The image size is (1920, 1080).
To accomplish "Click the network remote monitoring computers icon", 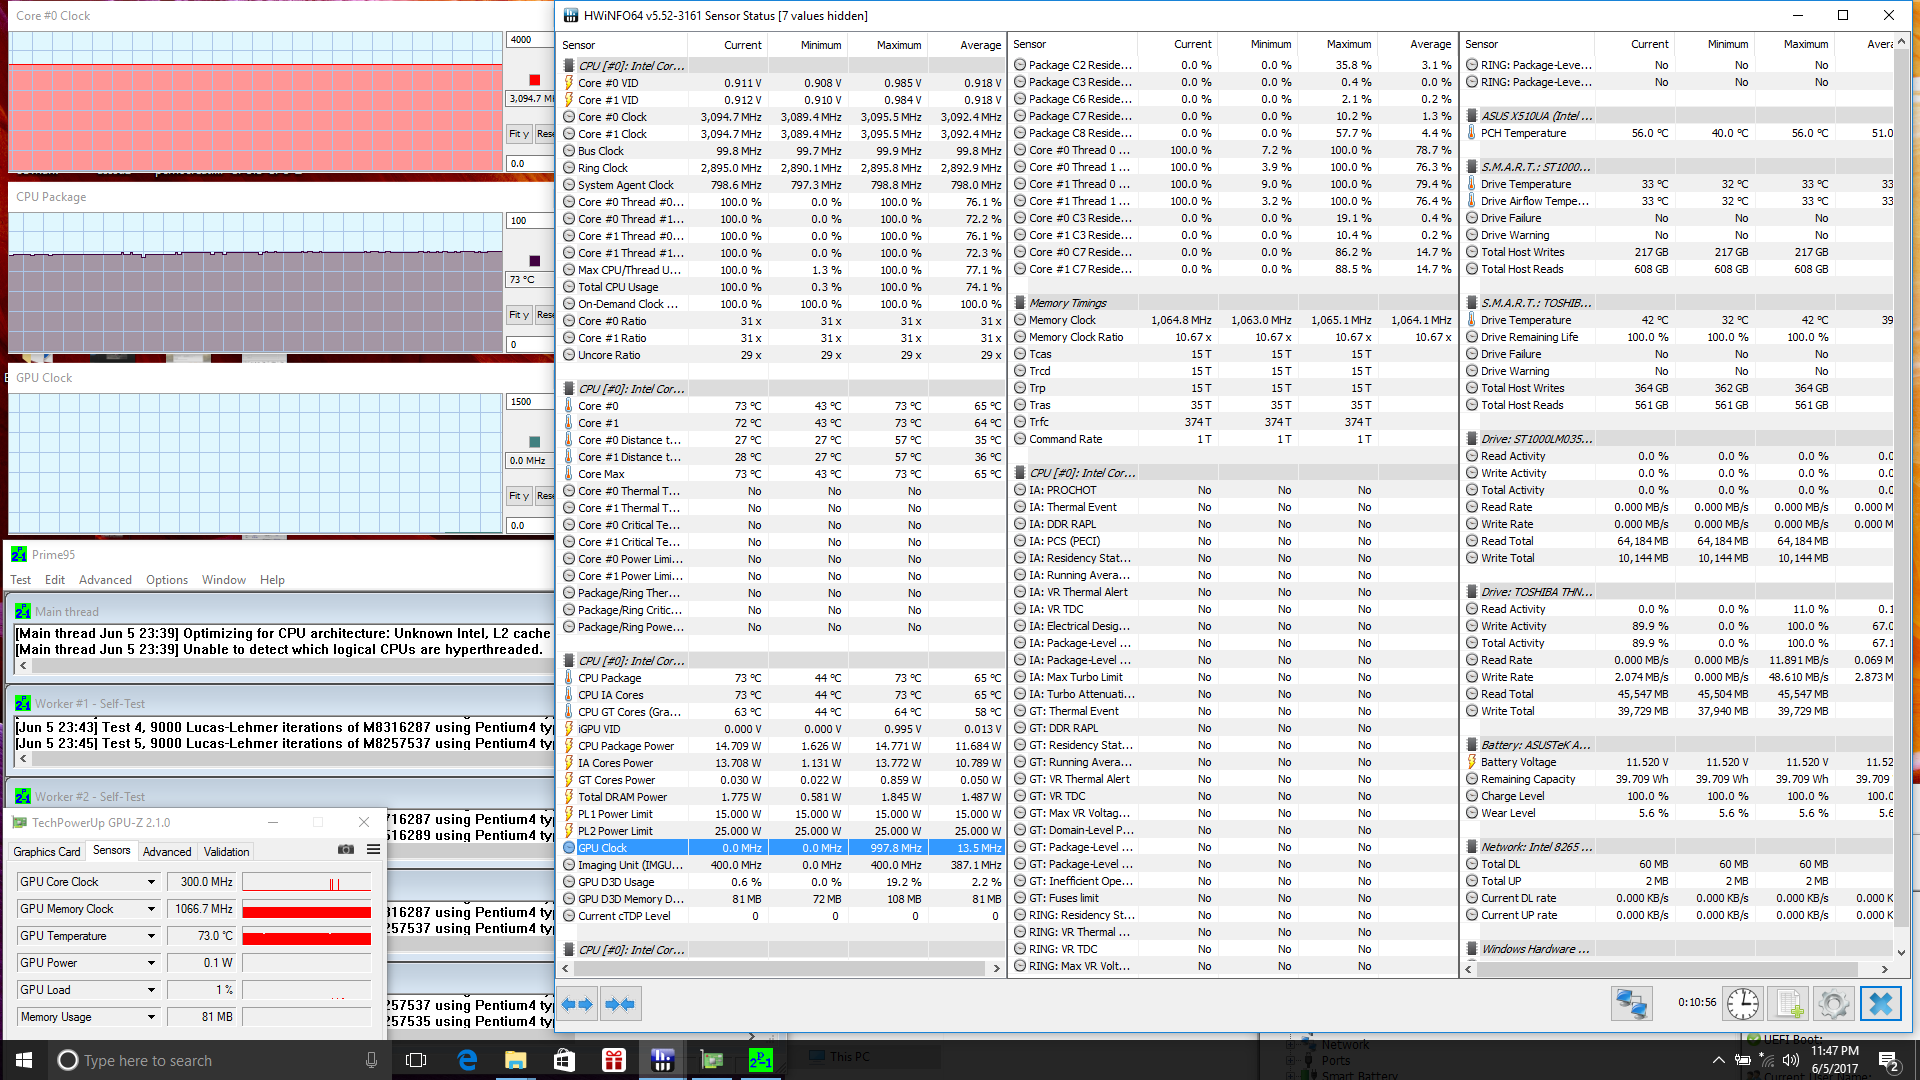I will pyautogui.click(x=1631, y=1003).
